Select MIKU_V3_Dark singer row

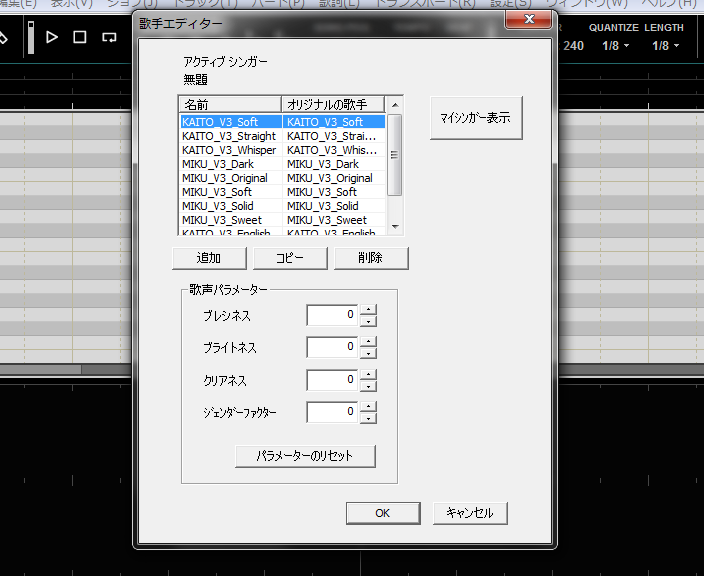[x=282, y=164]
